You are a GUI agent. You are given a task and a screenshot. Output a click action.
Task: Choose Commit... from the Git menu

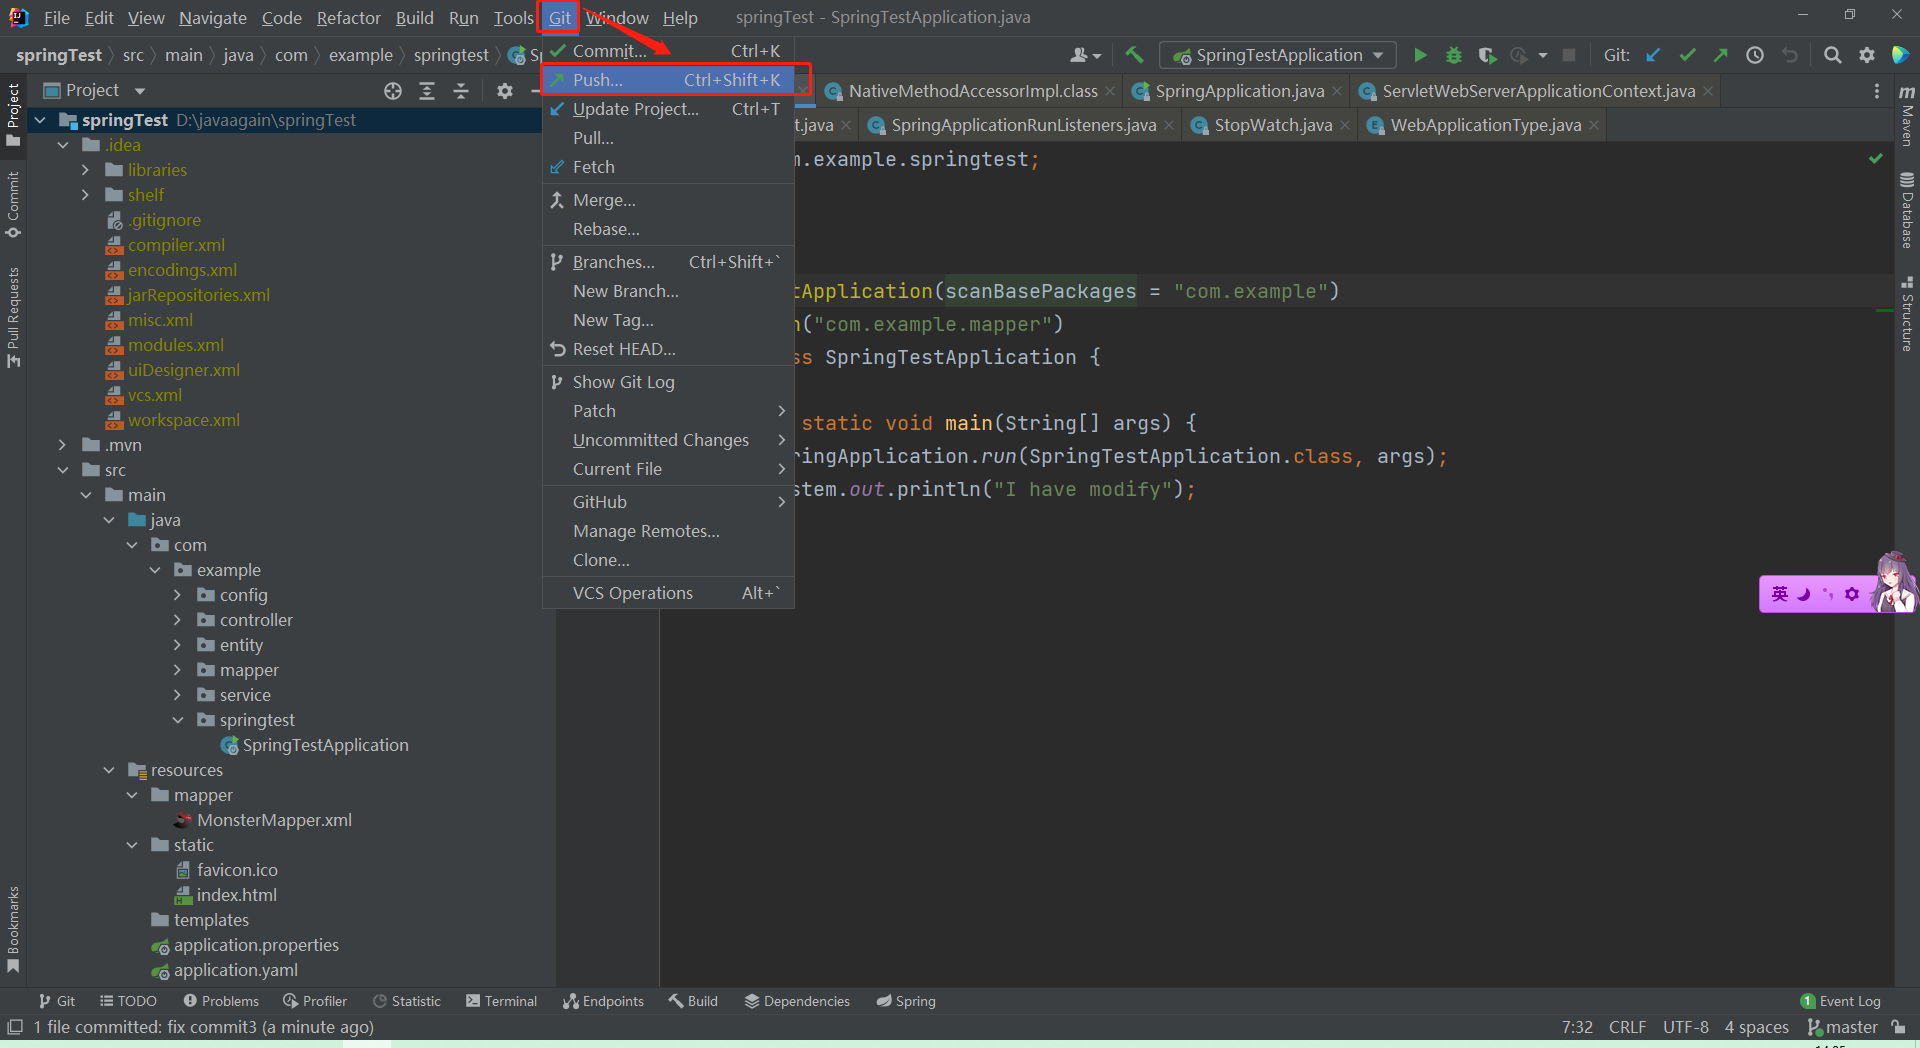coord(668,51)
